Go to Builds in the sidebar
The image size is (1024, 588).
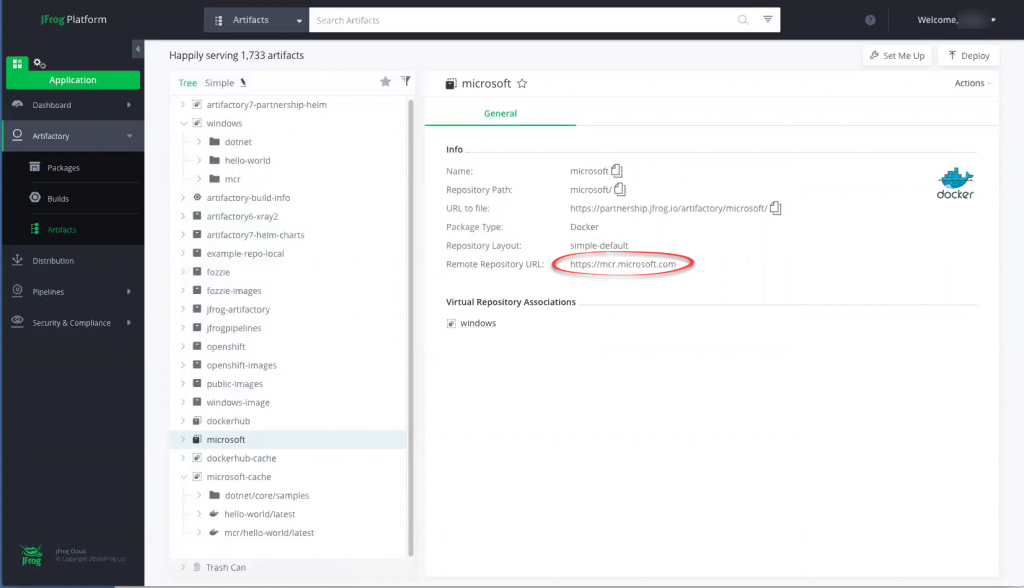click(58, 199)
